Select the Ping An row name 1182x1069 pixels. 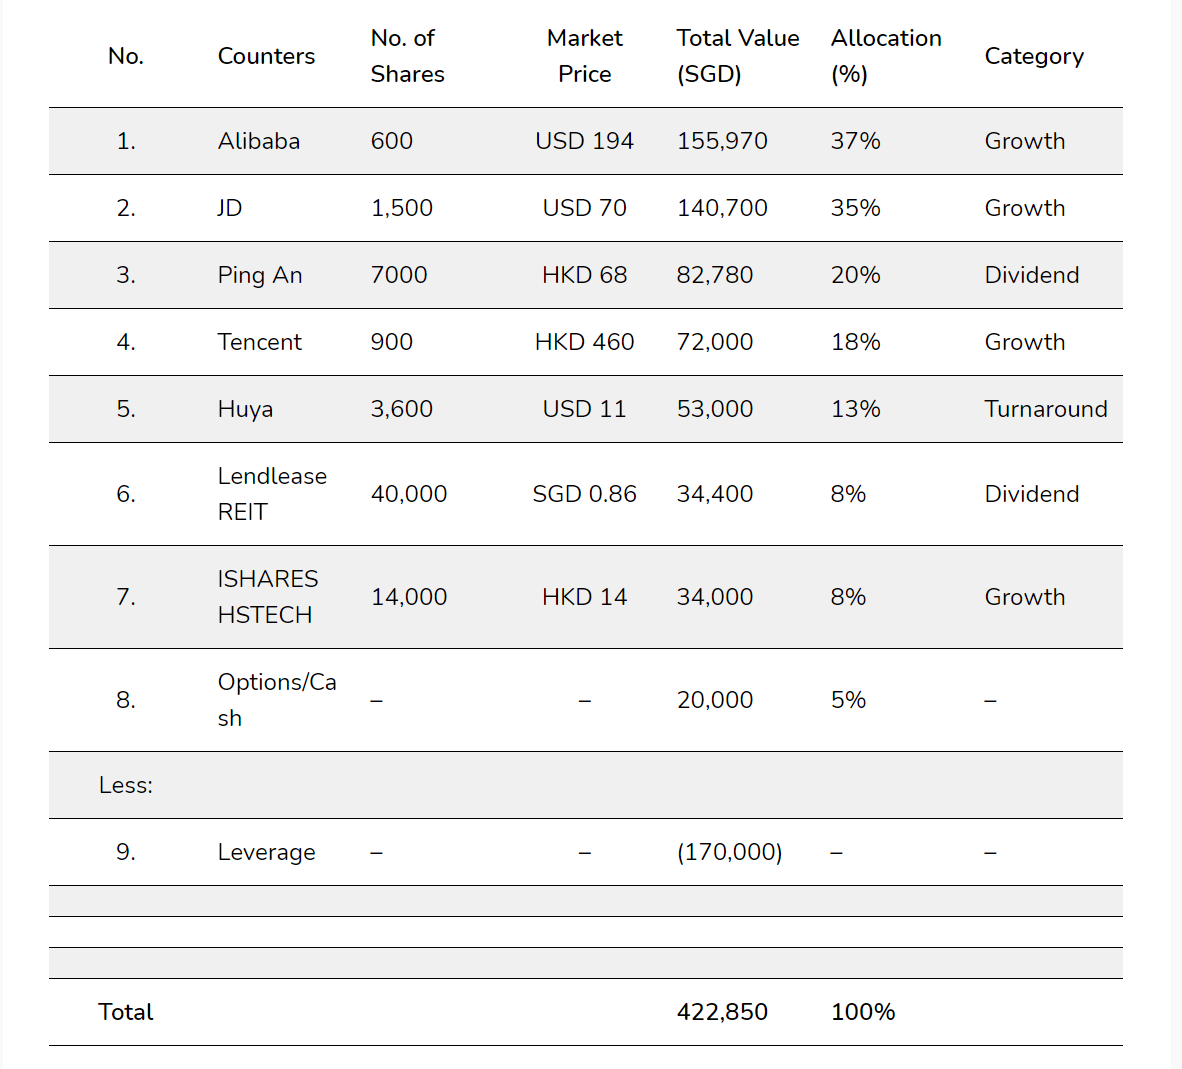click(259, 275)
